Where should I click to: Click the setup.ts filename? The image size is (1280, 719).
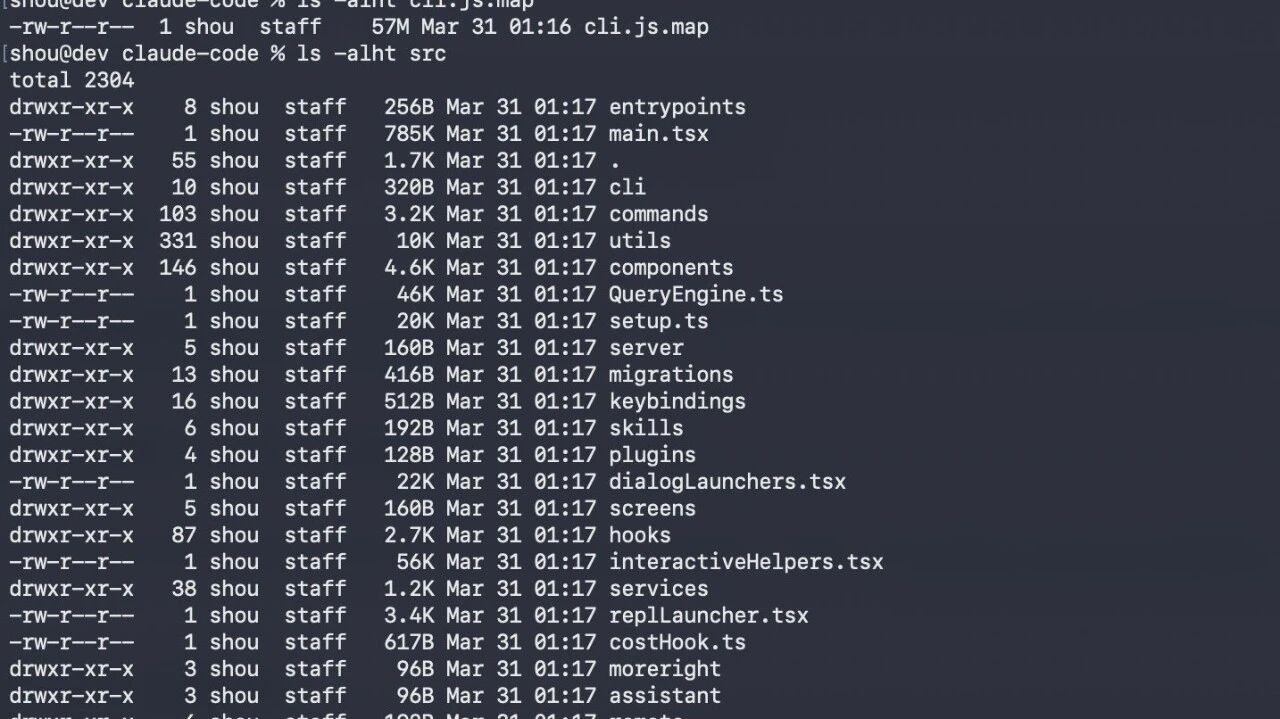[x=658, y=322]
